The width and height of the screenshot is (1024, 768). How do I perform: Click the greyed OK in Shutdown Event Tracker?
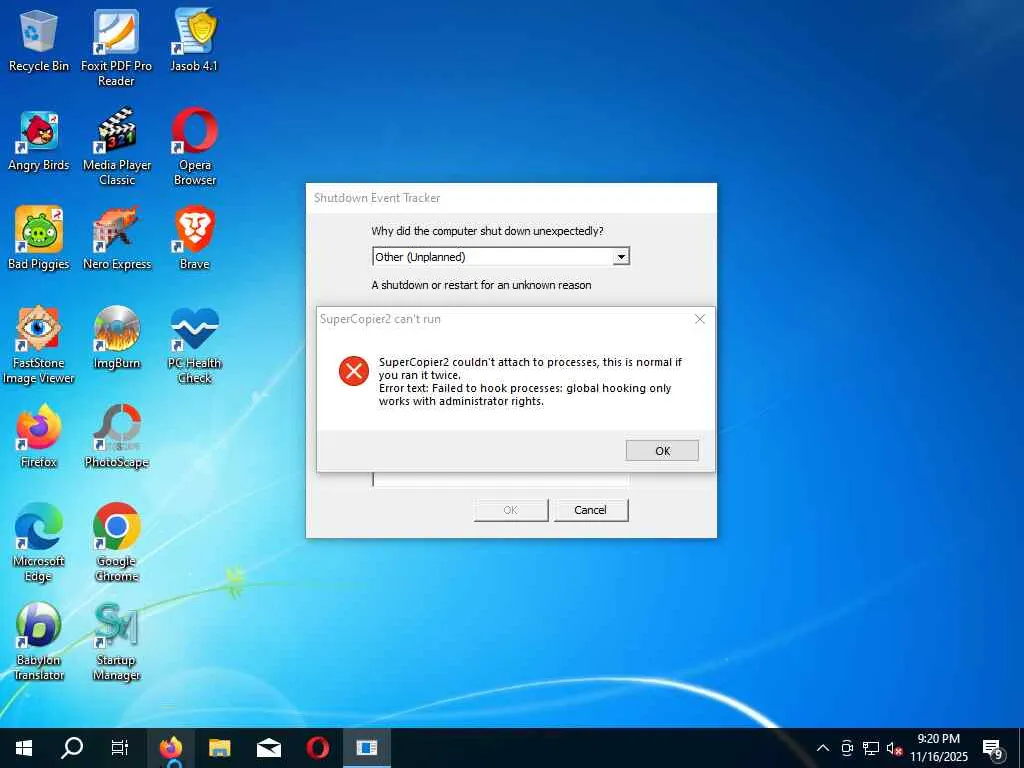click(x=511, y=510)
